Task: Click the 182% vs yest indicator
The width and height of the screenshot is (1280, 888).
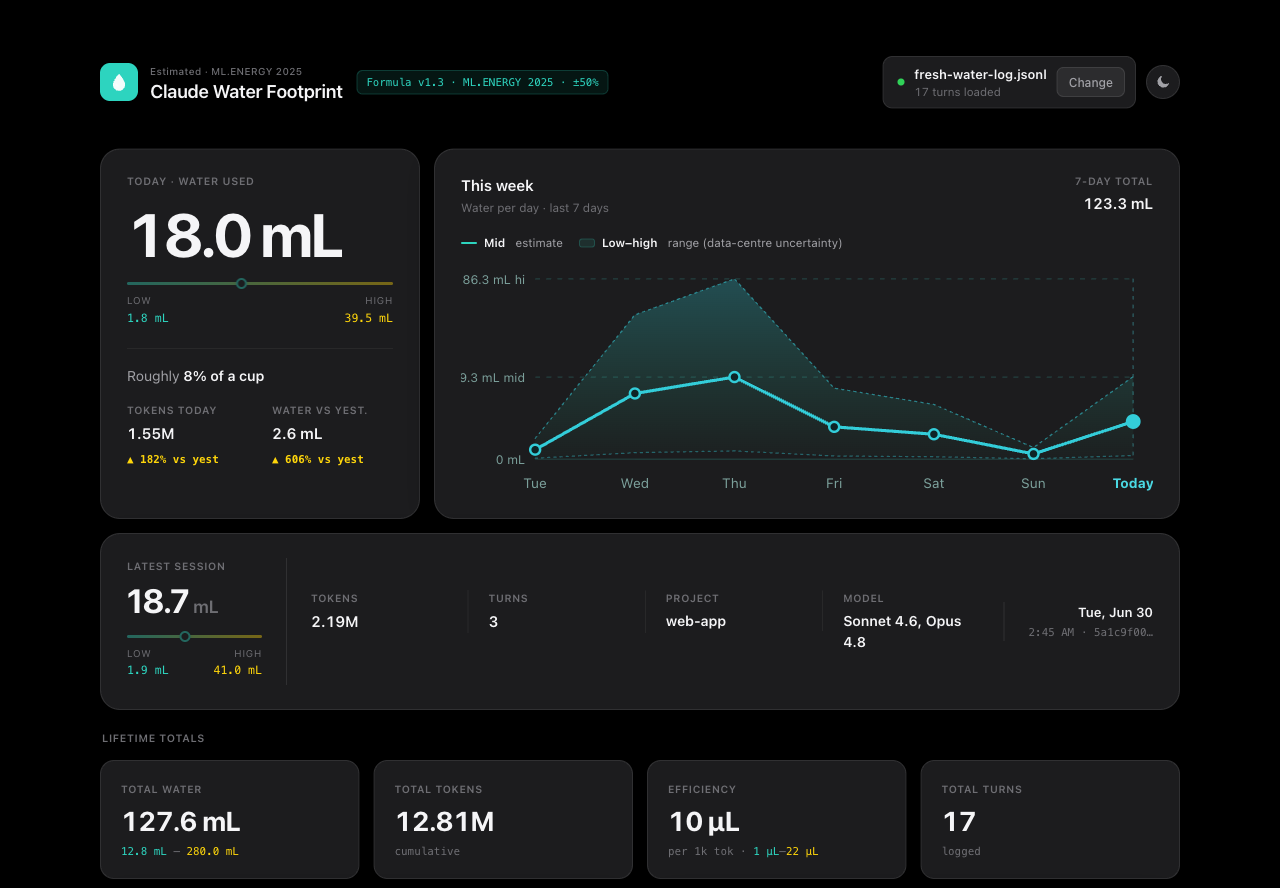Action: (x=173, y=460)
